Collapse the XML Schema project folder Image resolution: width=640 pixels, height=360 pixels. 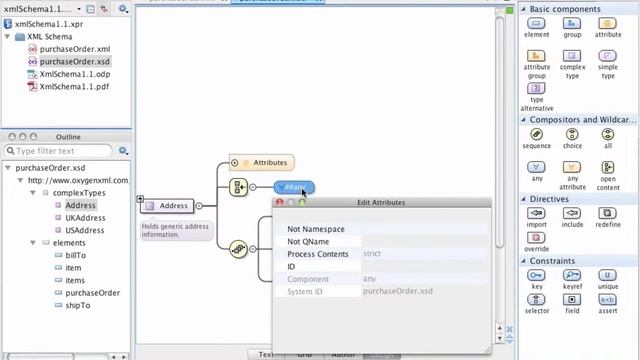click(7, 37)
